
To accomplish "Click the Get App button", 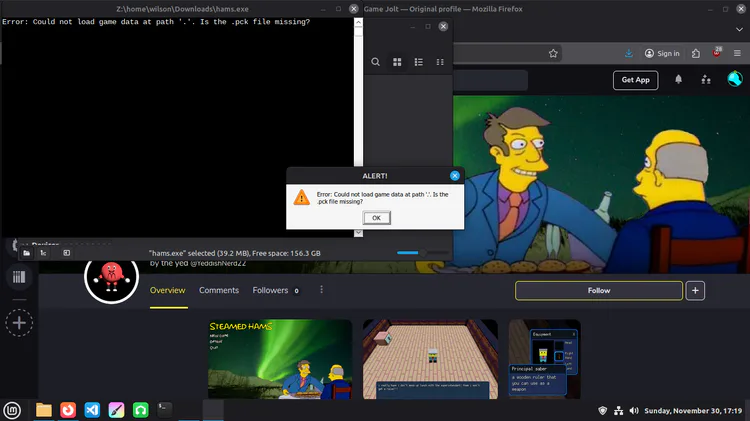I will [635, 80].
